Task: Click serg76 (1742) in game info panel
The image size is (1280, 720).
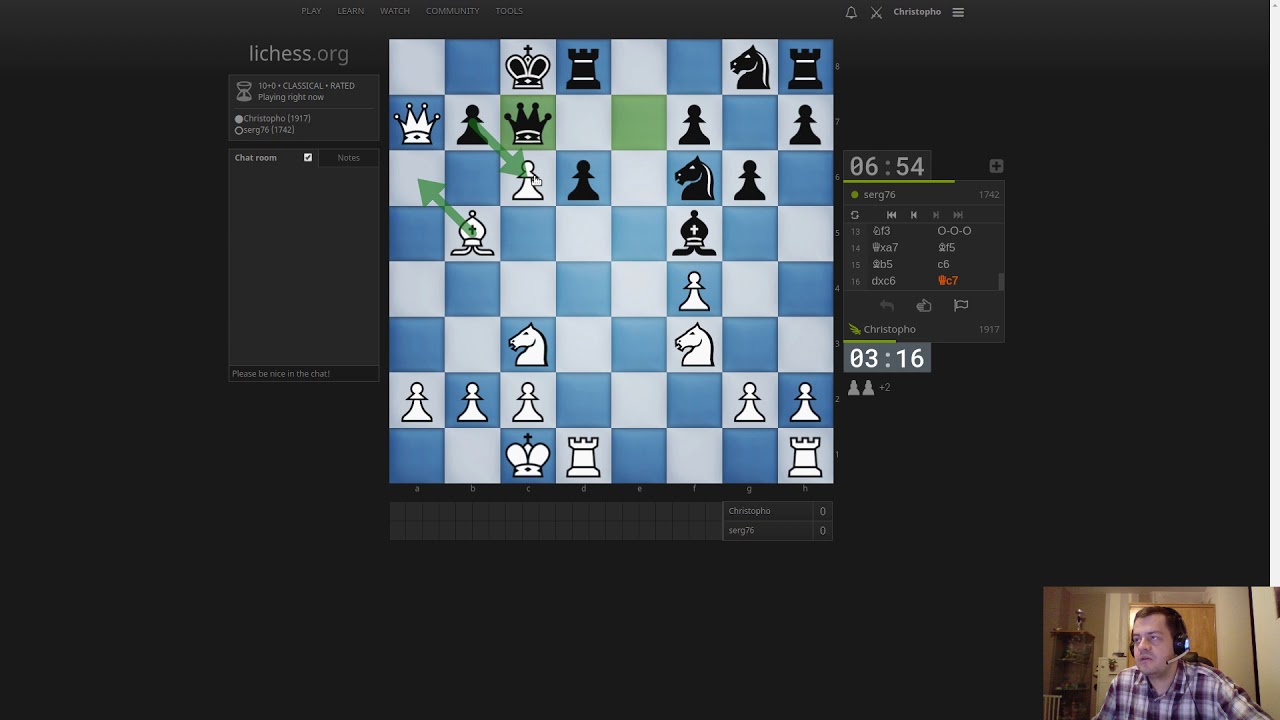Action: click(269, 130)
